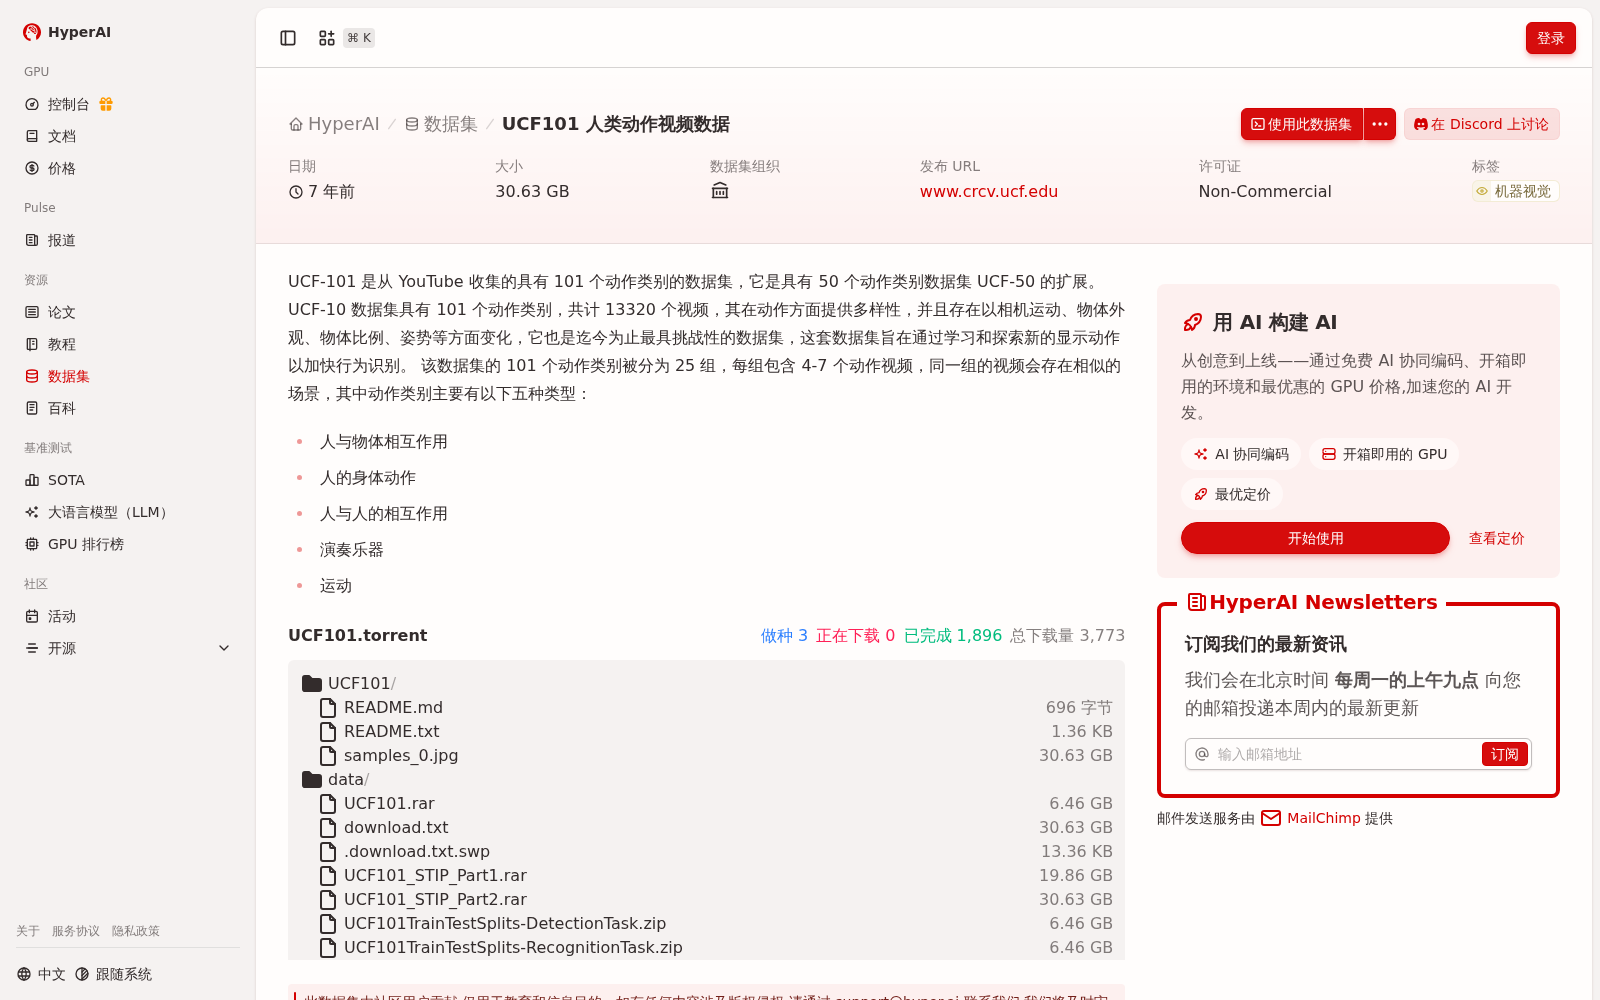Screen dimensions: 1600x1000
Task: Click the data/ folder icon
Action: [312, 779]
